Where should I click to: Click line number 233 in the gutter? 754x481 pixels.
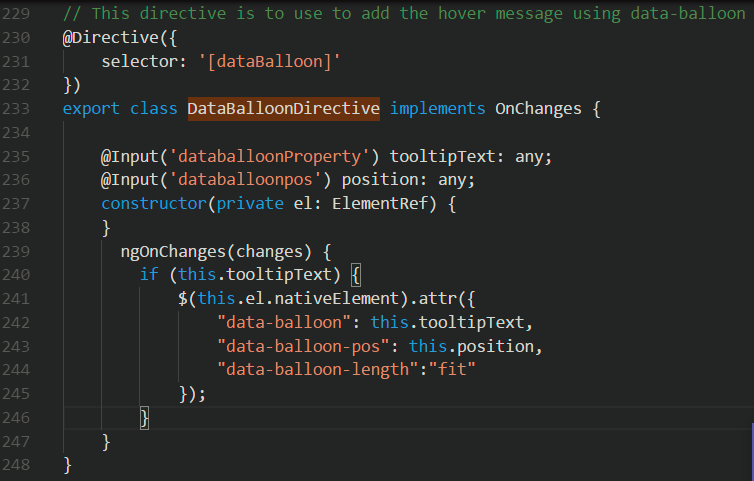click(16, 108)
